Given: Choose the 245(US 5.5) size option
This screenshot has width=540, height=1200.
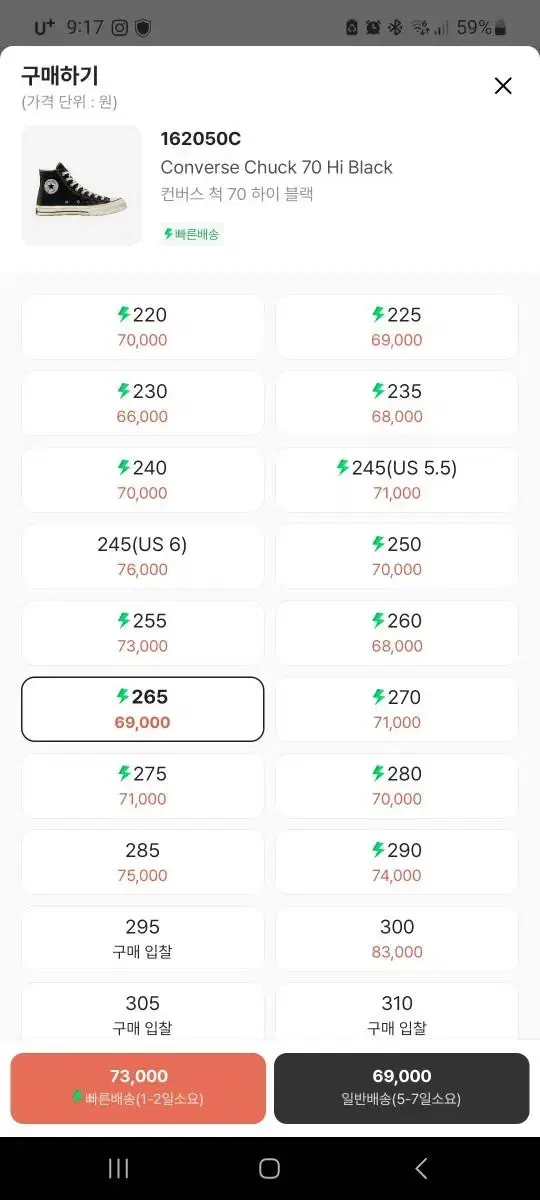Looking at the screenshot, I should click(x=397, y=480).
